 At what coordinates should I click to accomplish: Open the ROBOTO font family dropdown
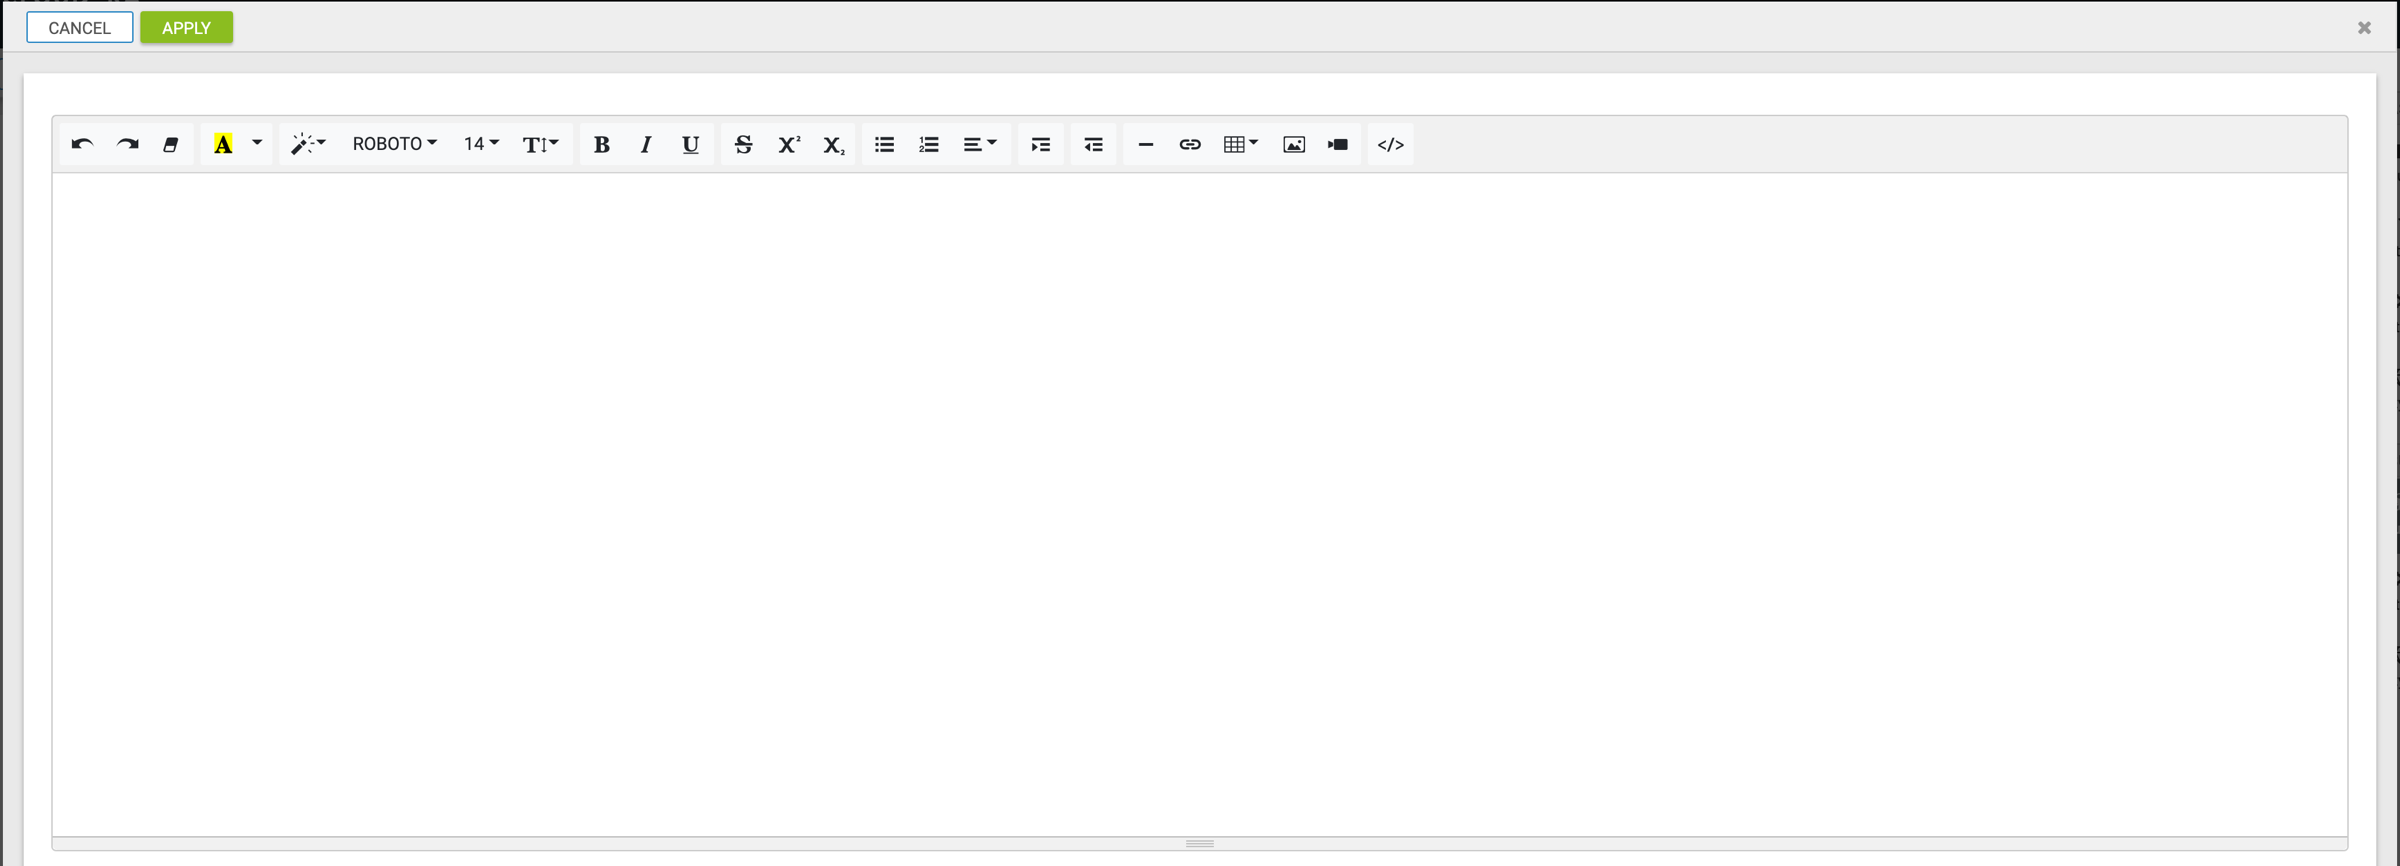[394, 144]
